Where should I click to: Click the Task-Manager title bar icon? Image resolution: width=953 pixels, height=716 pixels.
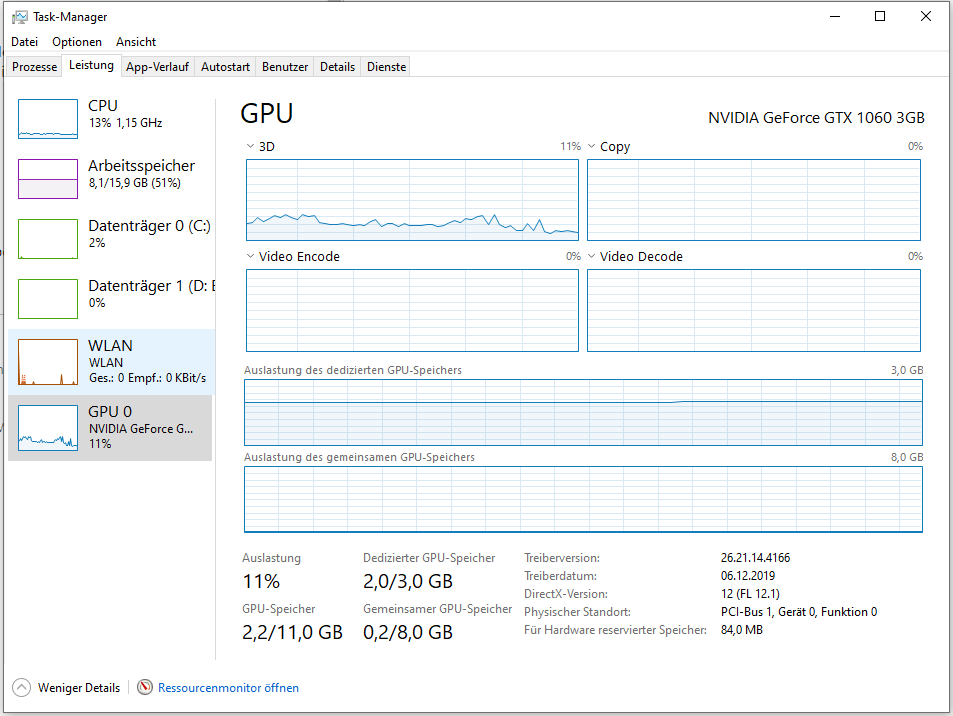tap(19, 17)
